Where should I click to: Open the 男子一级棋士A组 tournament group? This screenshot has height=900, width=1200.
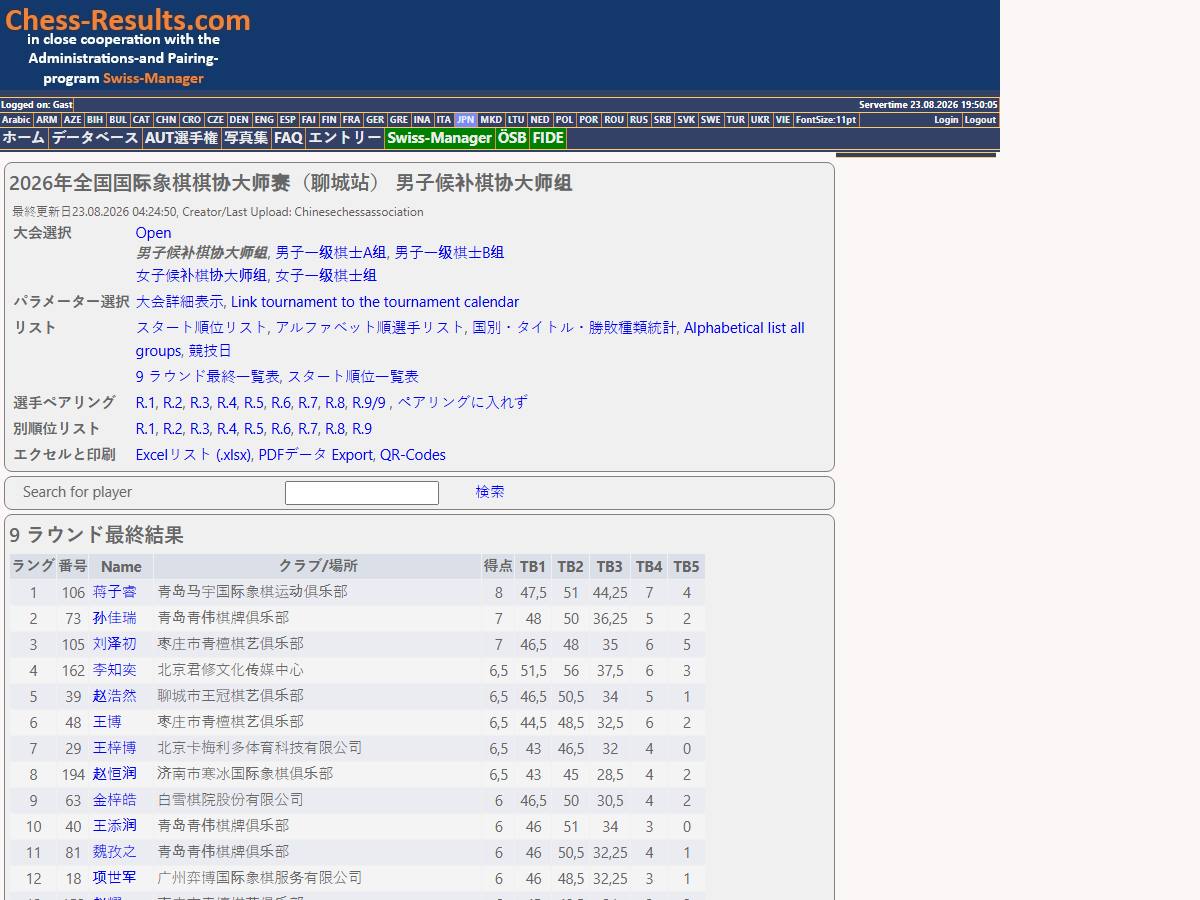tap(331, 252)
